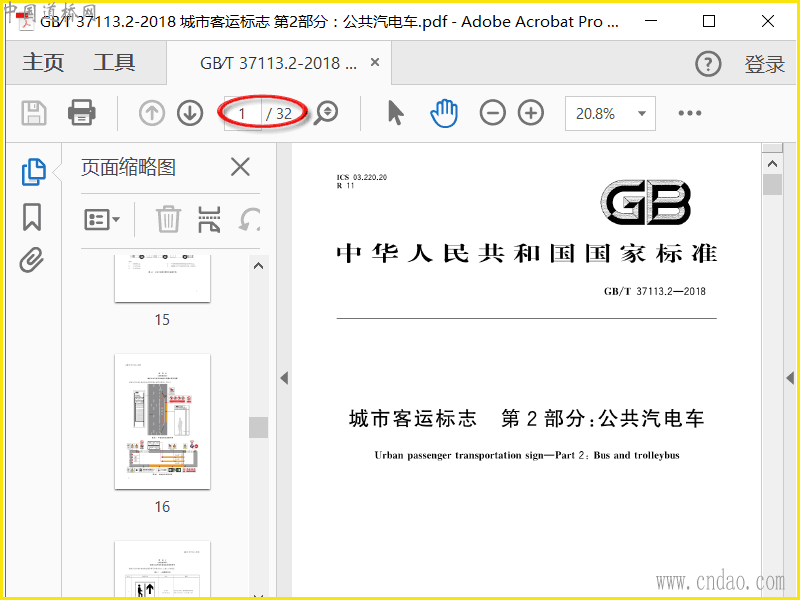Click the insert/extract pages scissors icon
The image size is (800, 600).
click(209, 220)
